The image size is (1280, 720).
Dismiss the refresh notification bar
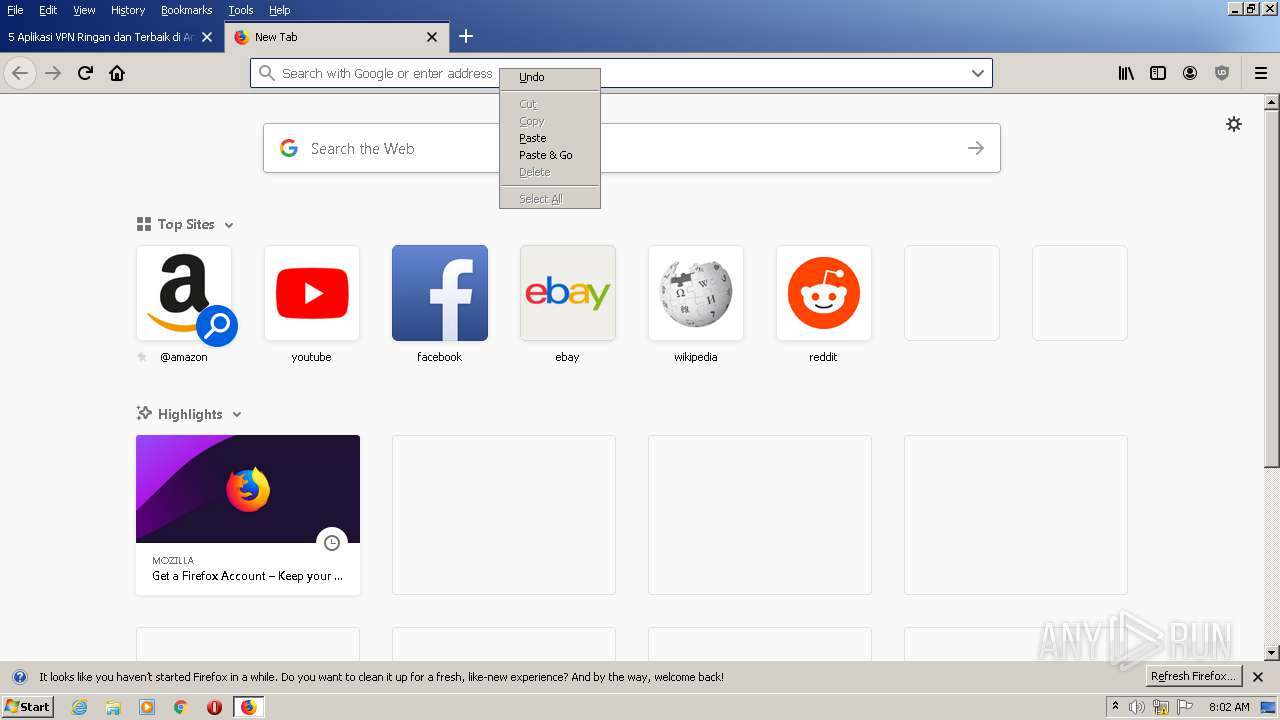click(x=1258, y=677)
